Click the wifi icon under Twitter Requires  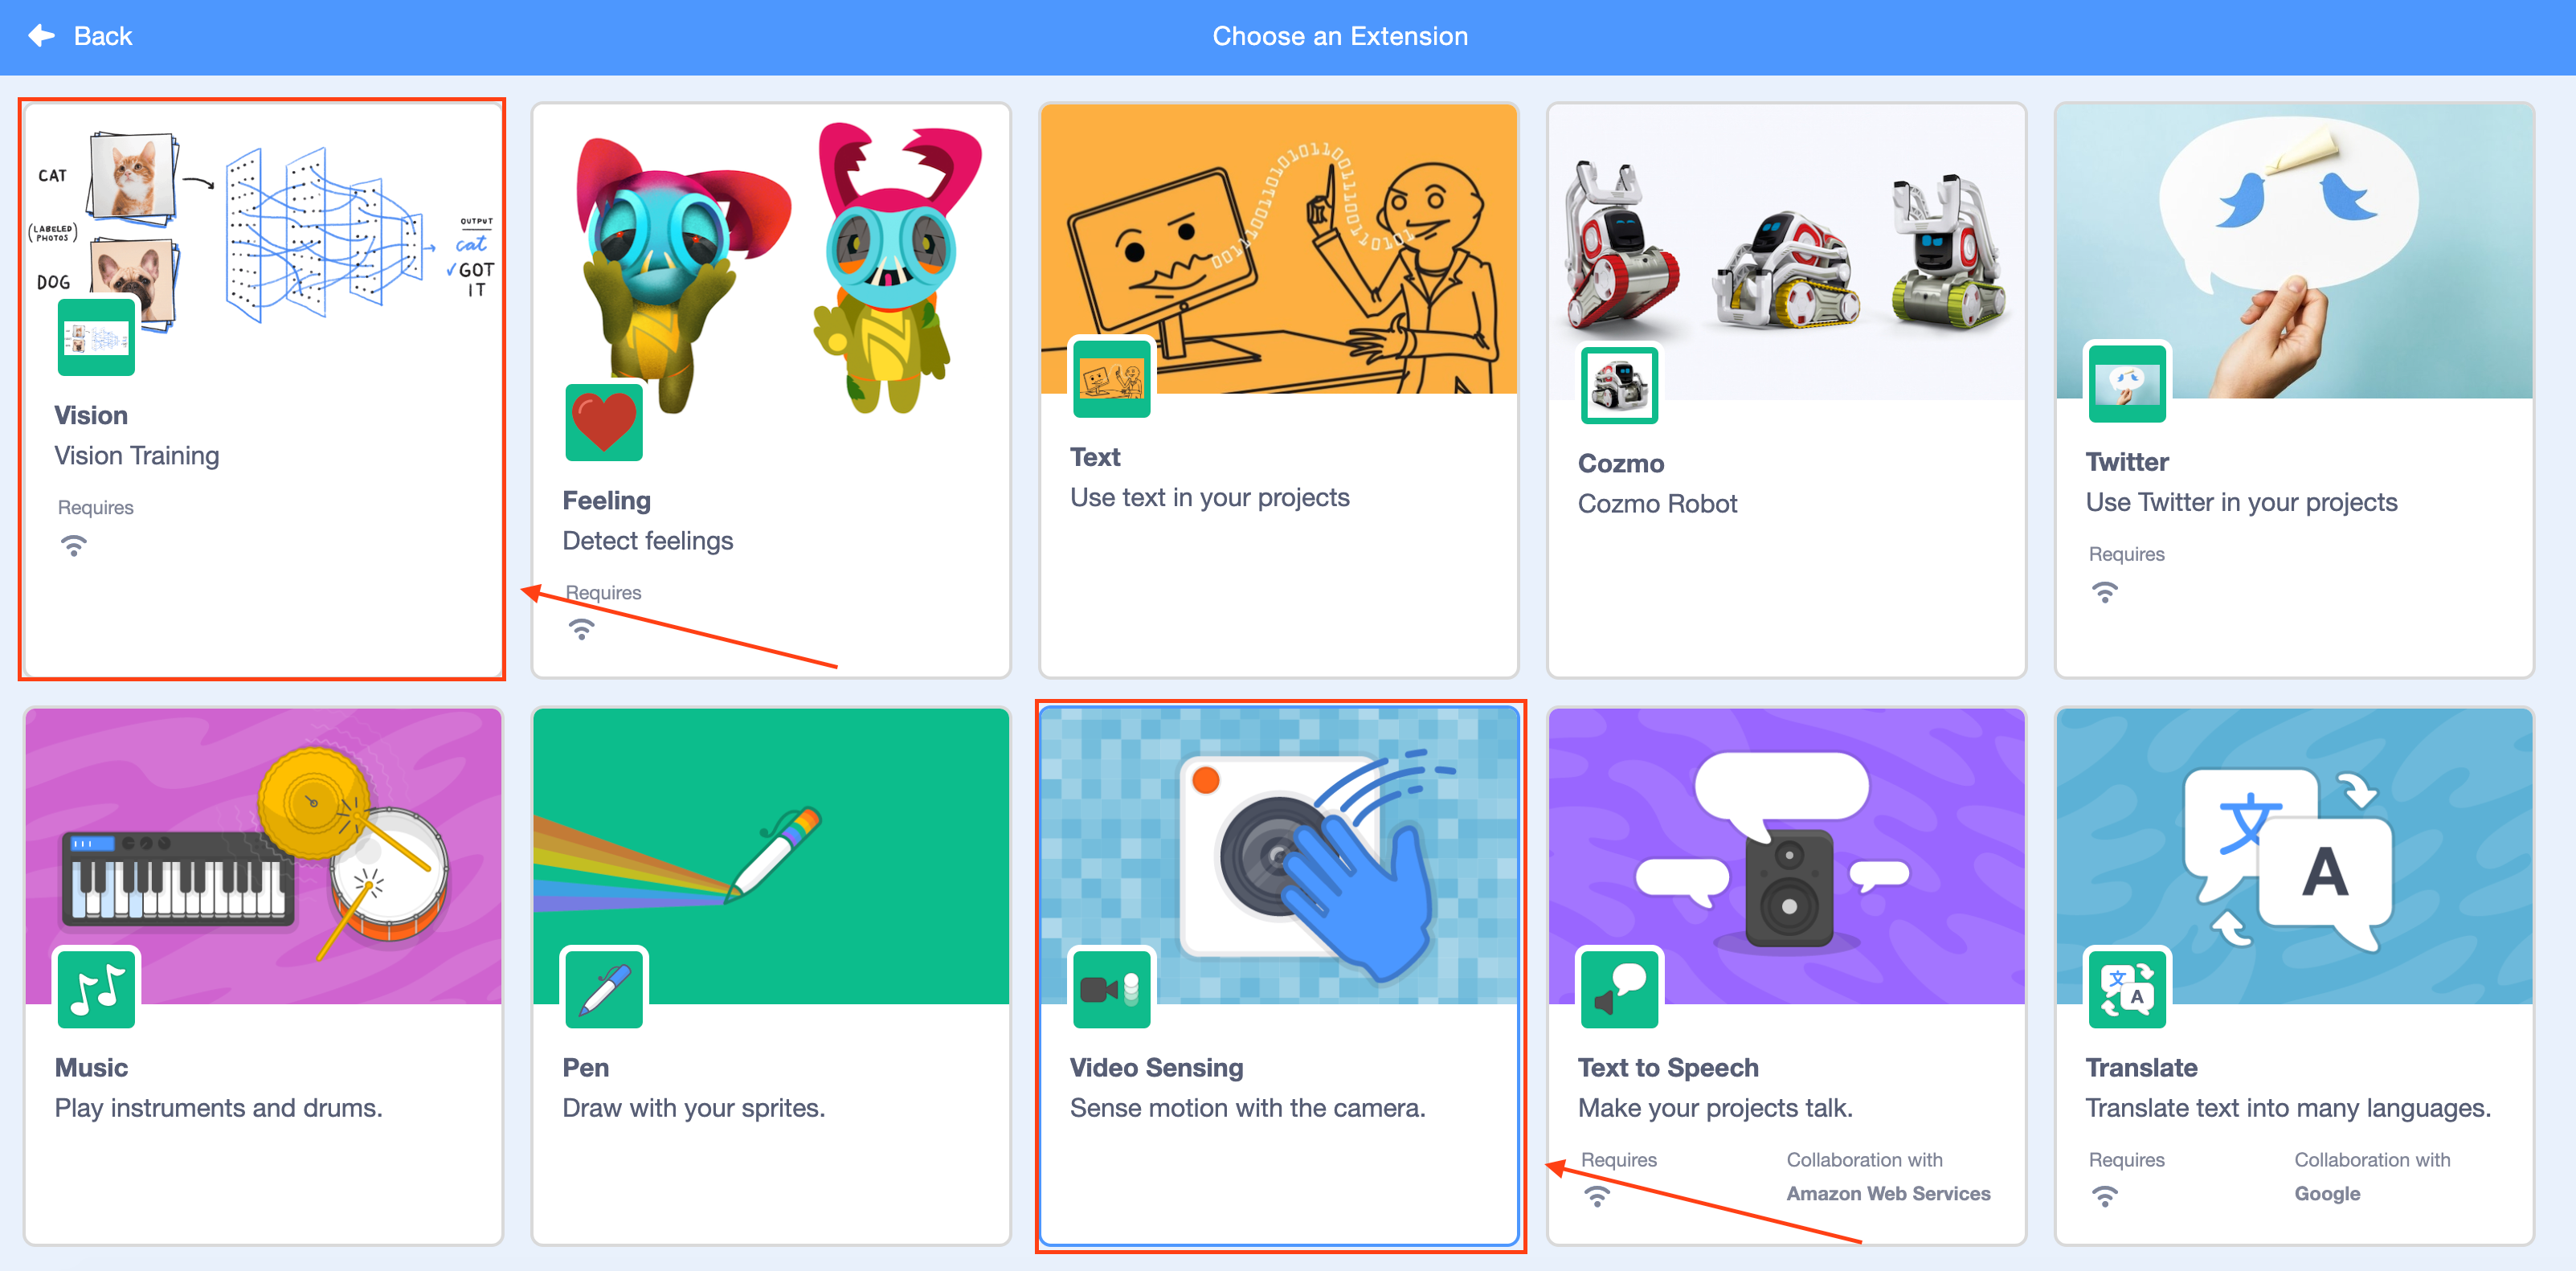(2105, 592)
